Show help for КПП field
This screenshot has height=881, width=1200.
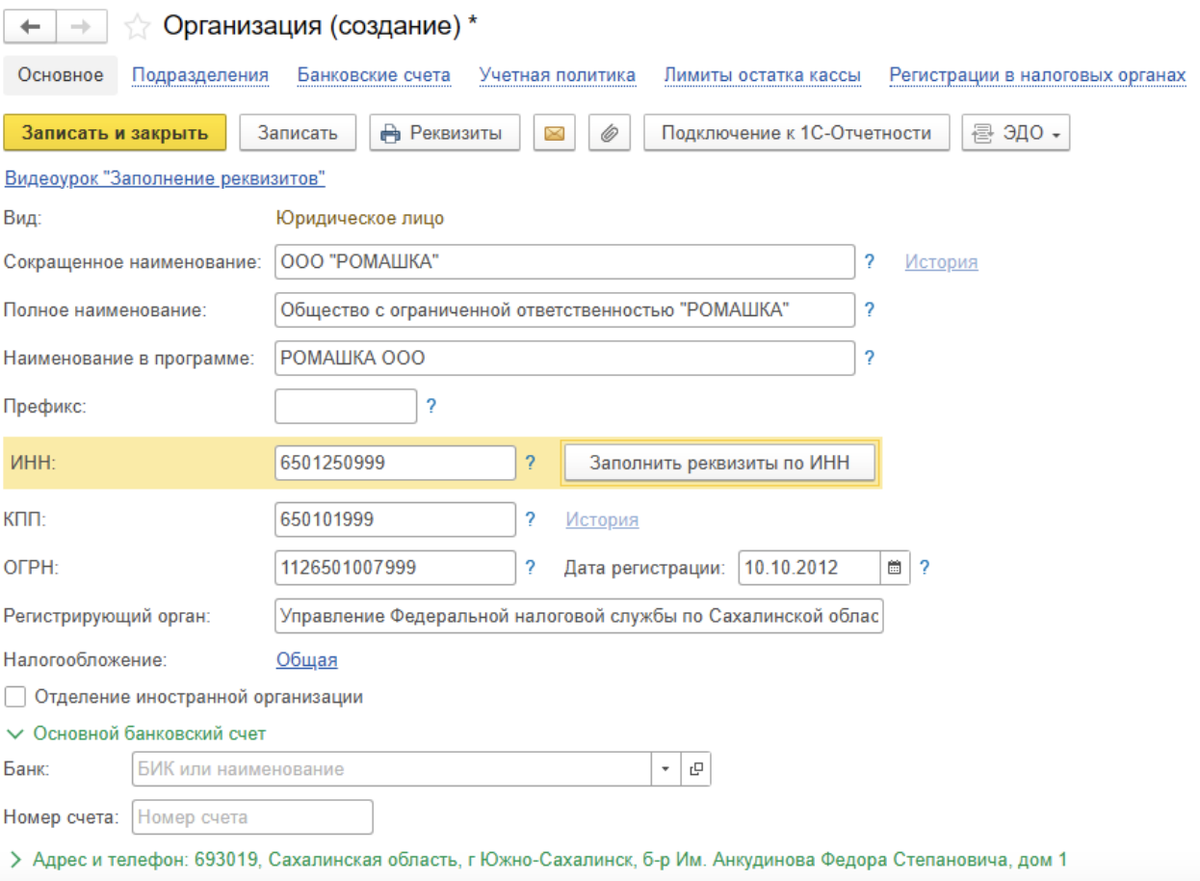(x=530, y=520)
